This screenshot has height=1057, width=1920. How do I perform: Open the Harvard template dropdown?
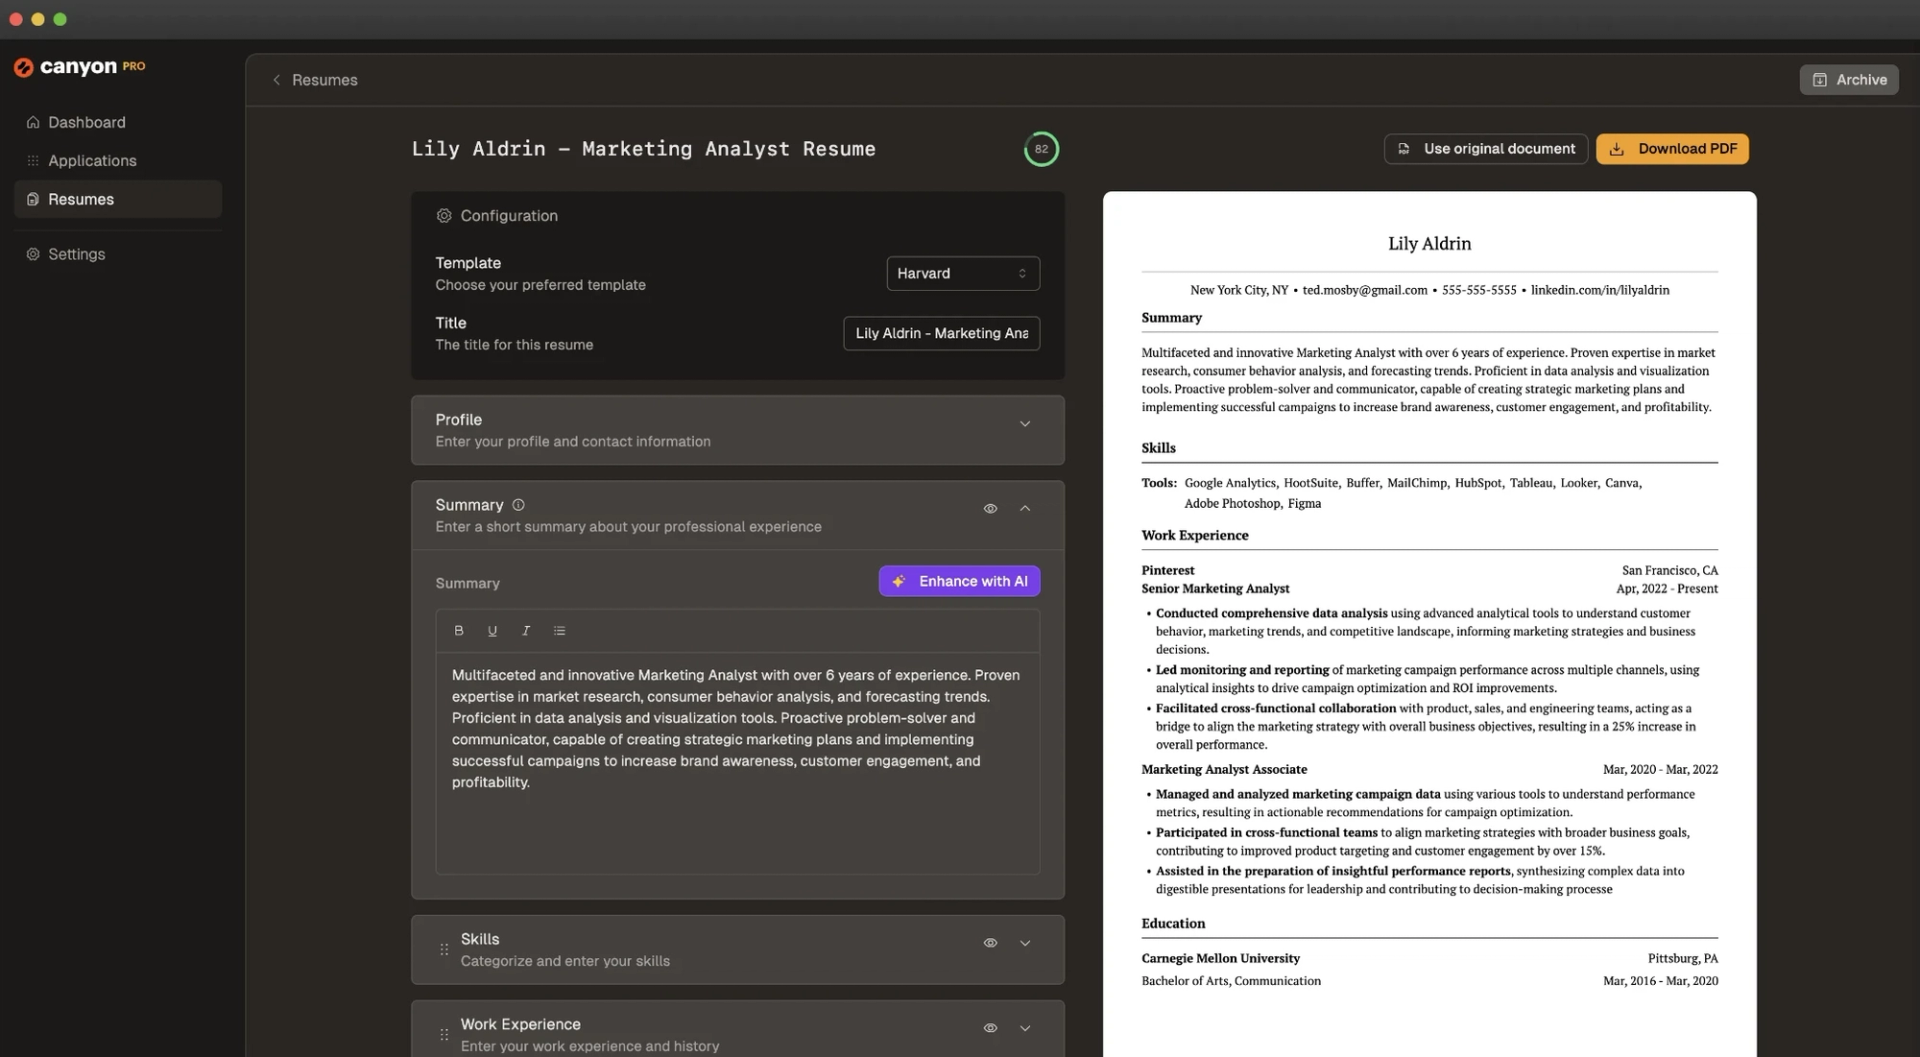962,273
